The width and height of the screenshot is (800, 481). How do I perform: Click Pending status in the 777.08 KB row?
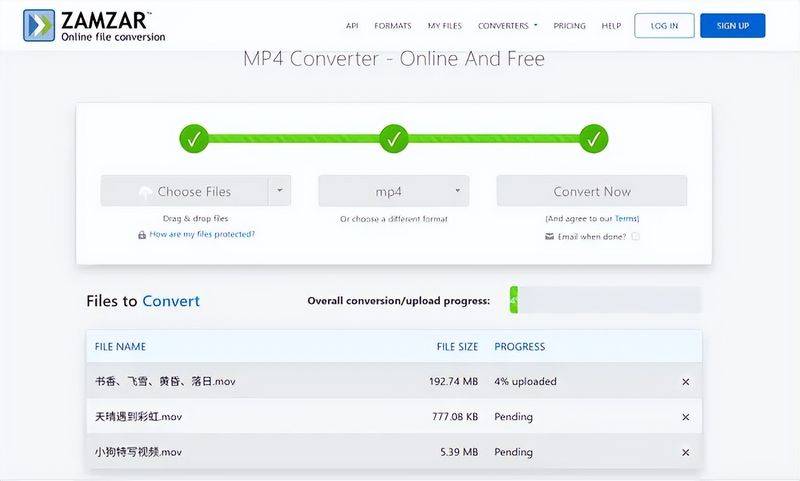[513, 417]
